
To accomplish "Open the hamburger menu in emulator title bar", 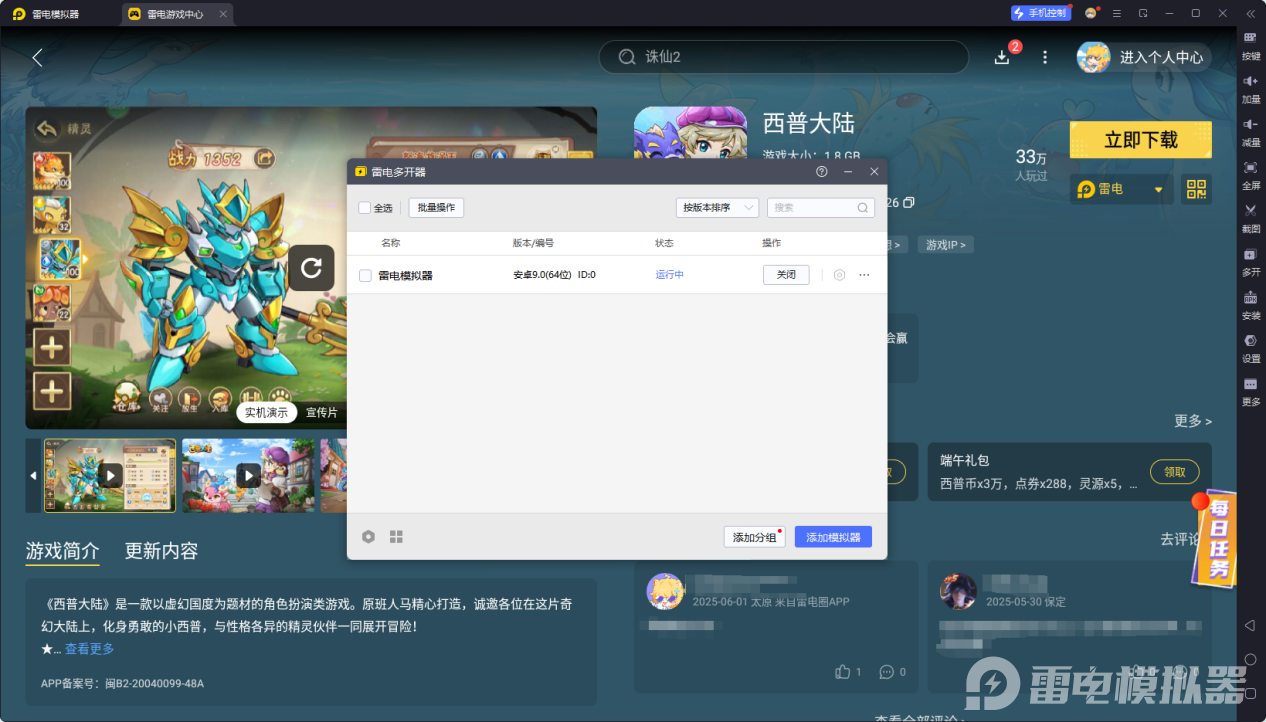I will pyautogui.click(x=1116, y=13).
